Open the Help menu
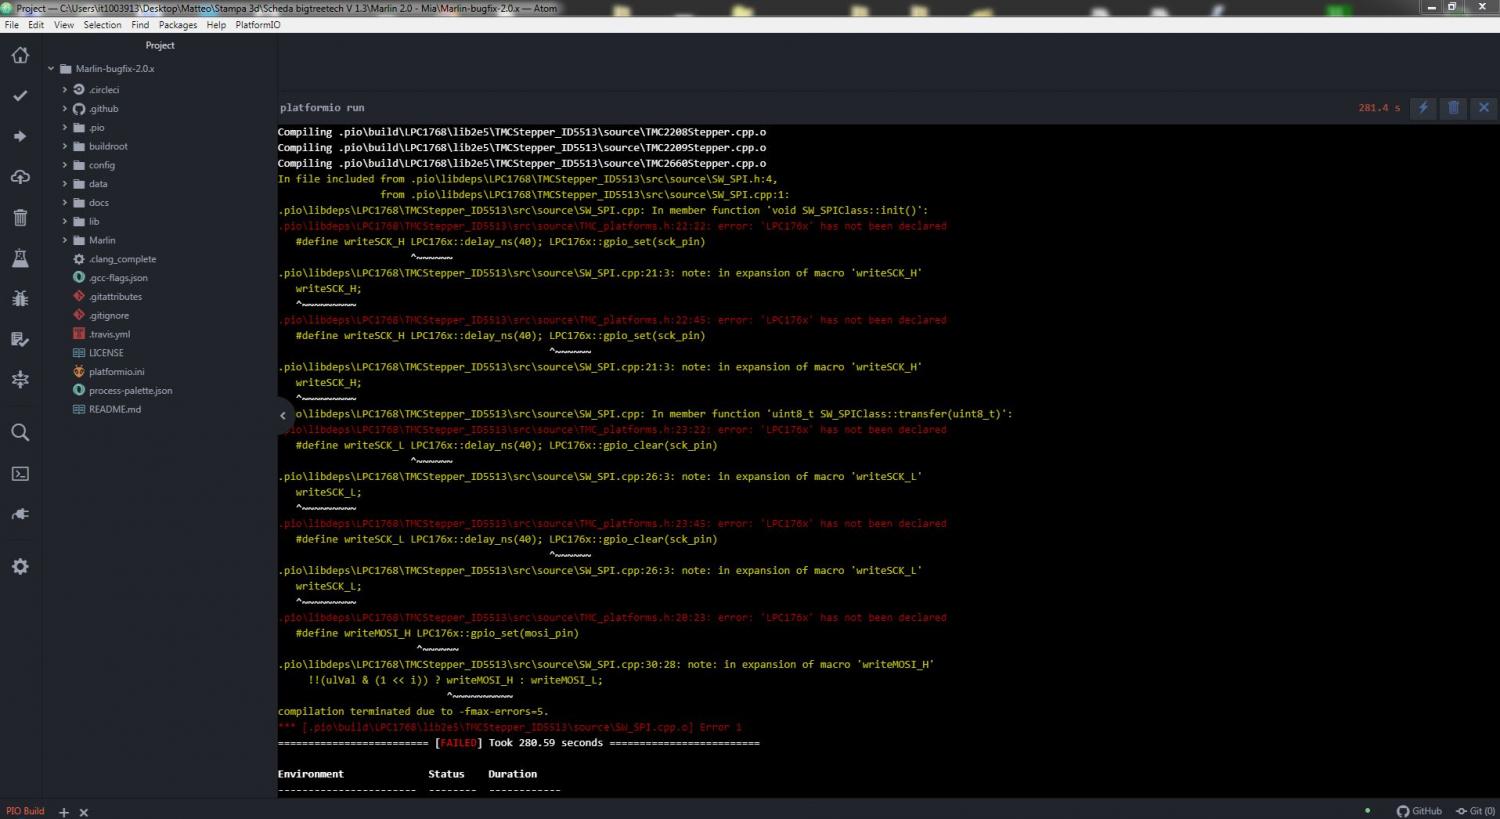Screen dimensions: 1500x819 click(216, 25)
